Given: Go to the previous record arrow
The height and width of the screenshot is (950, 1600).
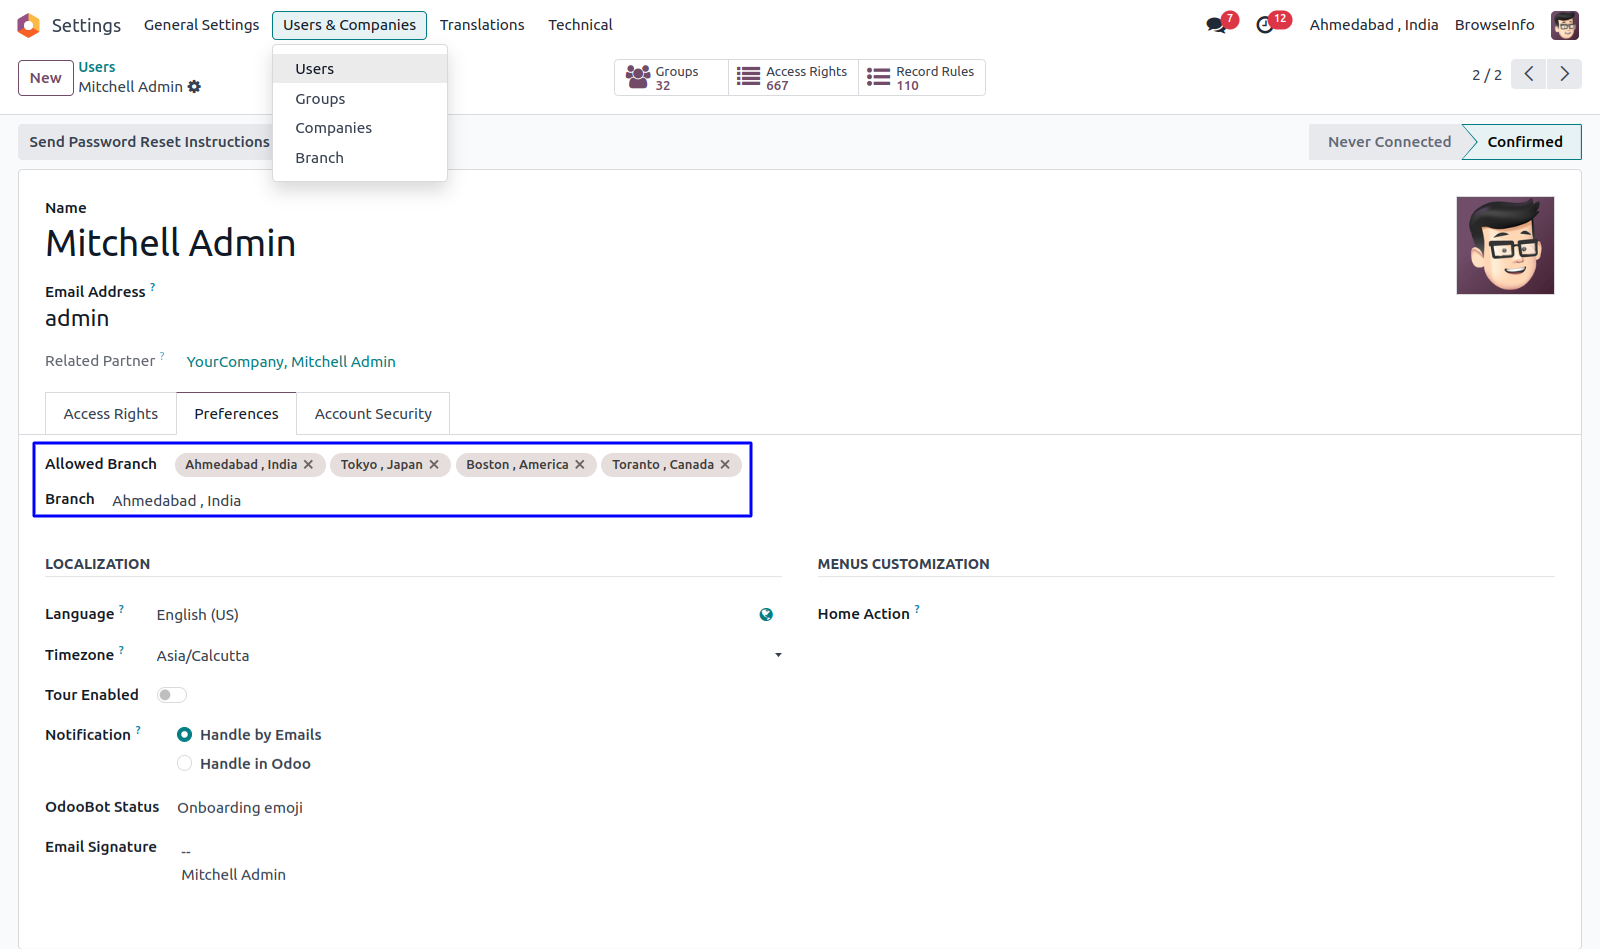Looking at the screenshot, I should pos(1528,74).
